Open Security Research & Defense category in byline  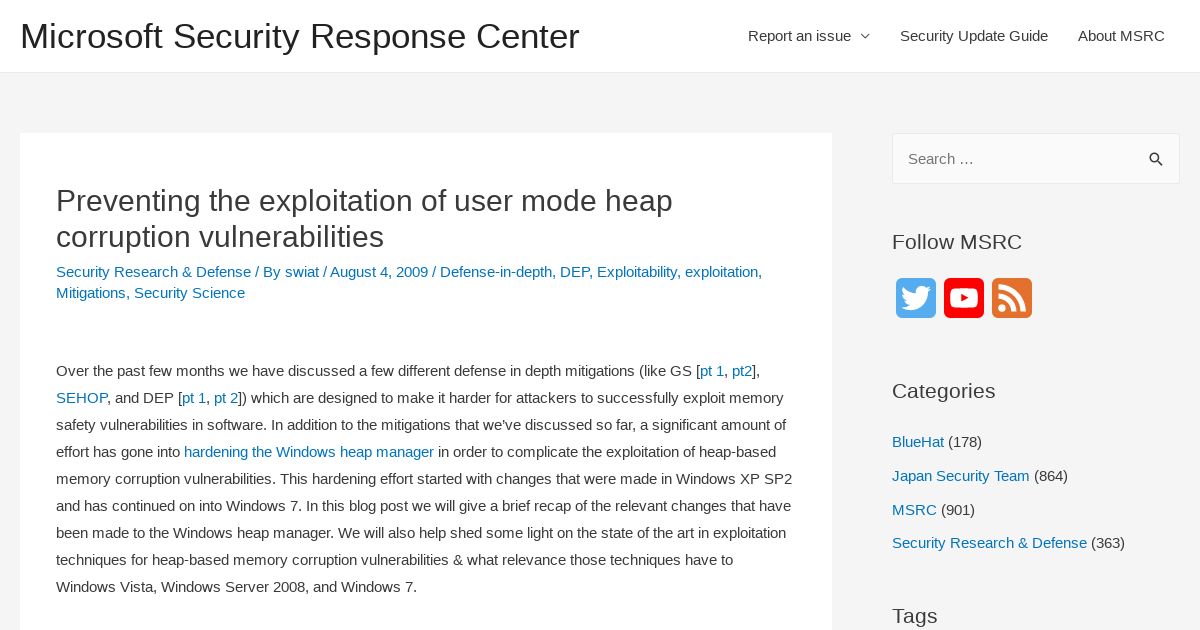tap(153, 272)
